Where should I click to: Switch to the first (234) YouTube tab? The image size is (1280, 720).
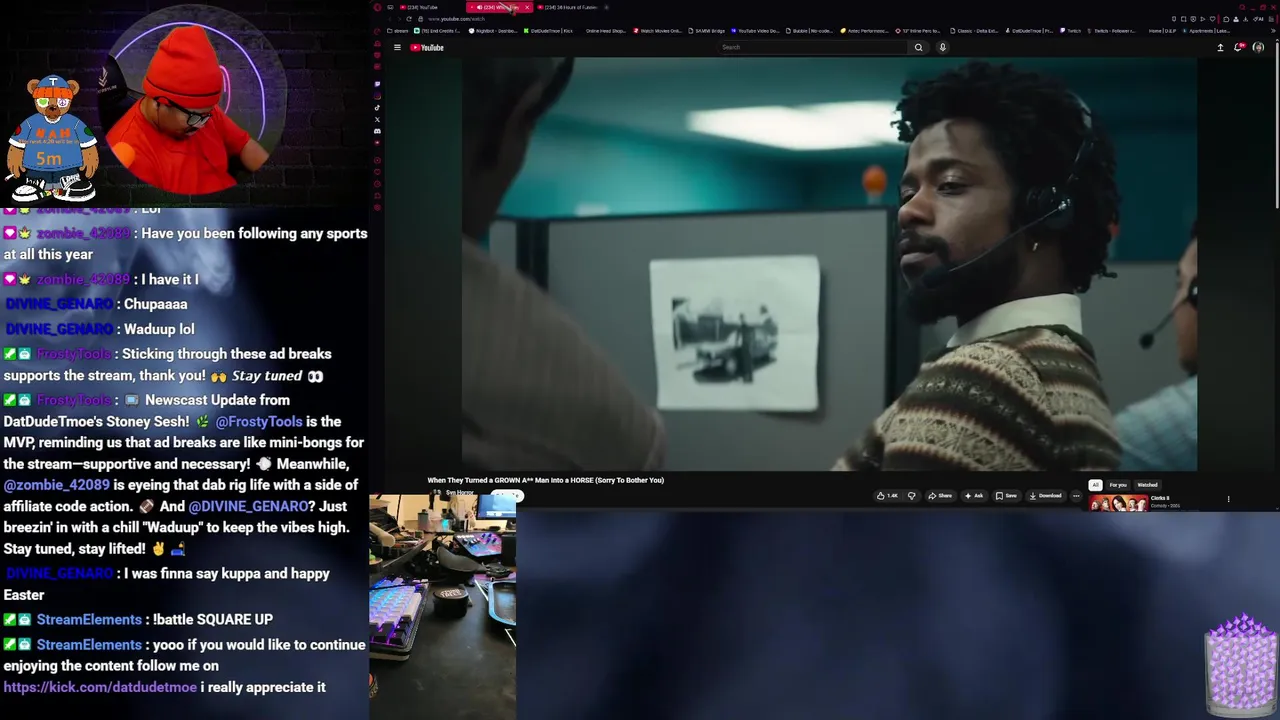click(420, 7)
